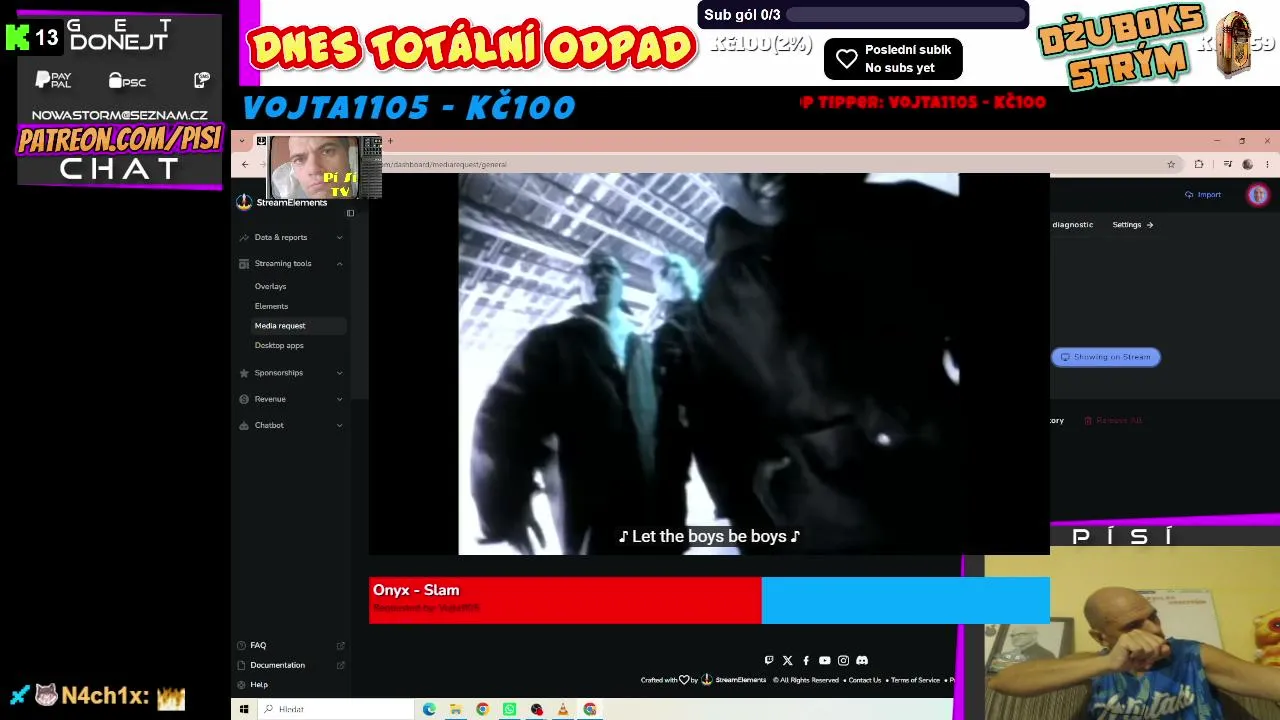The height and width of the screenshot is (720, 1280).
Task: Click the Data & reports chart icon
Action: tap(244, 237)
